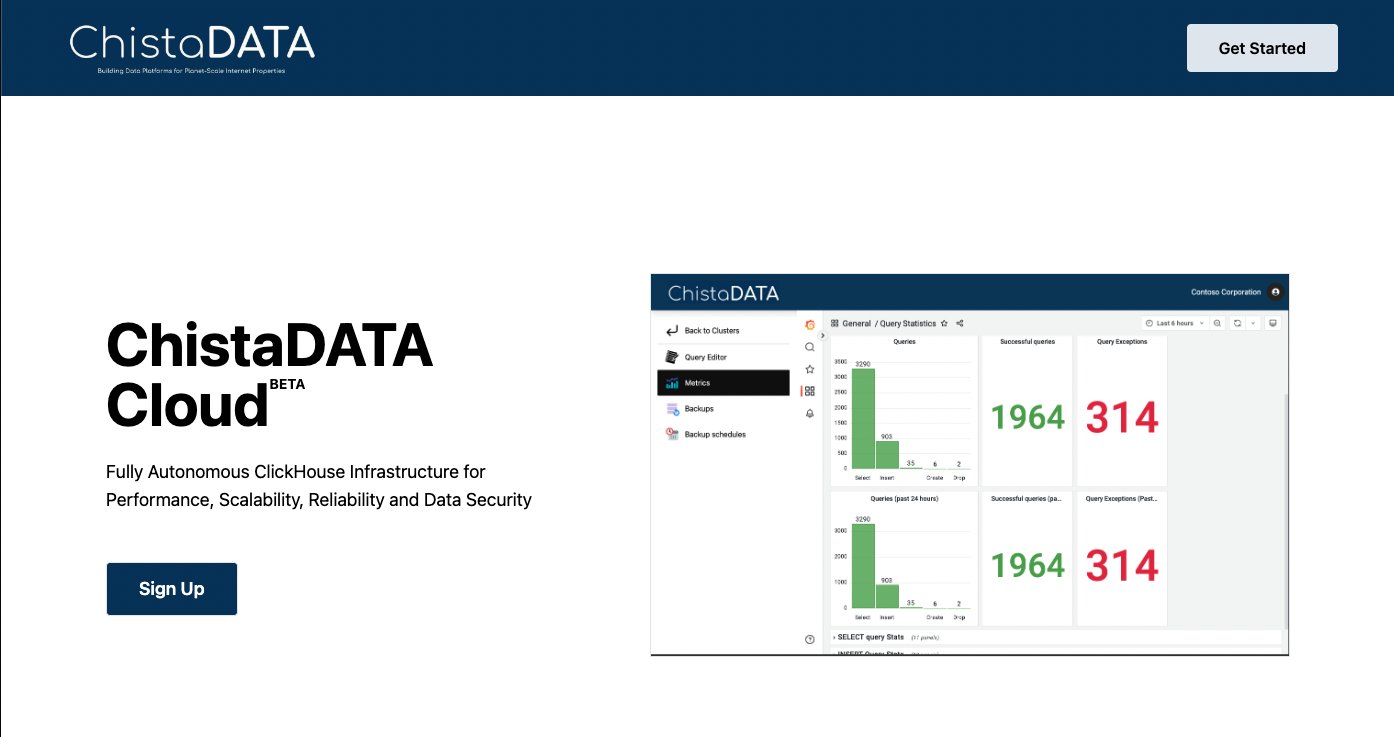Screen dimensions: 1394x737
Task: Select the Metrics item in the dashboard sidebar
Action: 723,383
